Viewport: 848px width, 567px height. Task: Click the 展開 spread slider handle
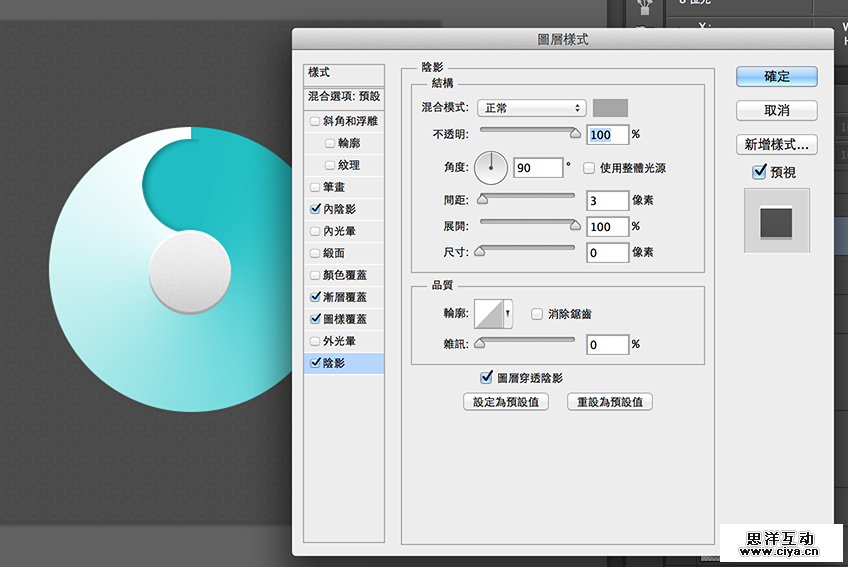tap(575, 225)
